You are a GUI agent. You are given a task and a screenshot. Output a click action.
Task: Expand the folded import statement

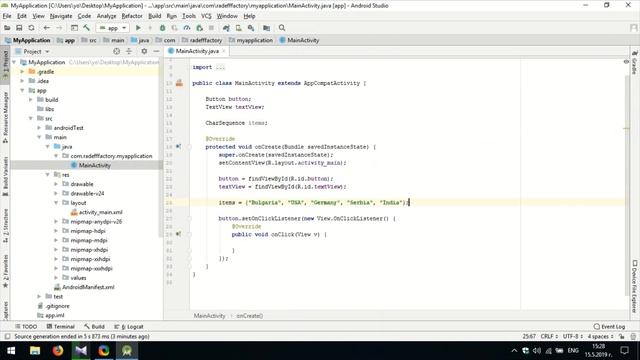(x=220, y=67)
